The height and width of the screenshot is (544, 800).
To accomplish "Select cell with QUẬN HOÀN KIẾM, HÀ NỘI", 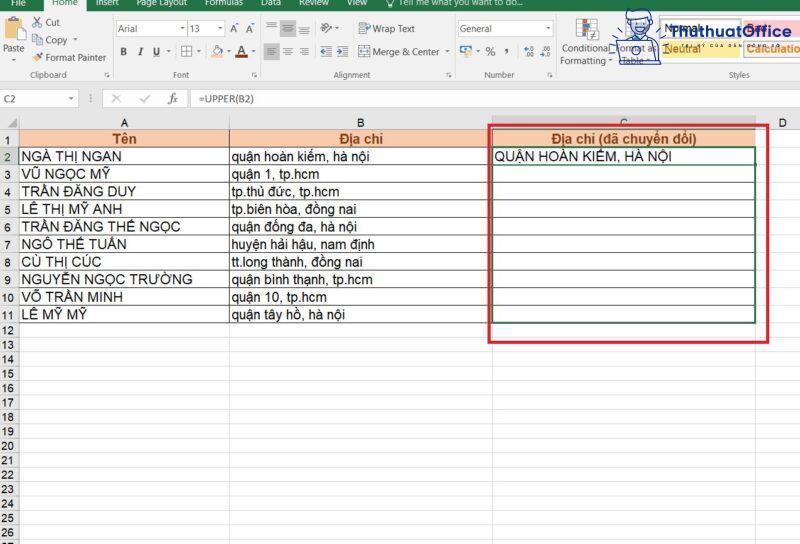I will tap(623, 156).
